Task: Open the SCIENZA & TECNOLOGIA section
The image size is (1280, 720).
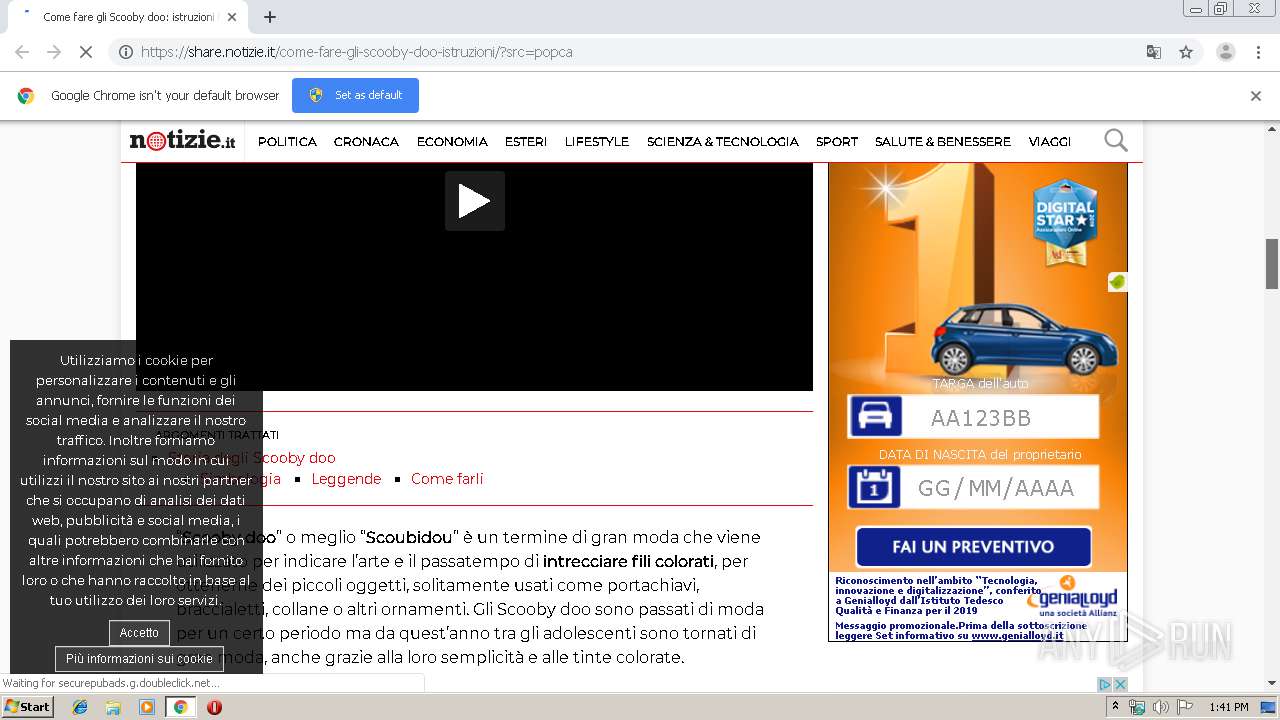Action: [x=723, y=142]
